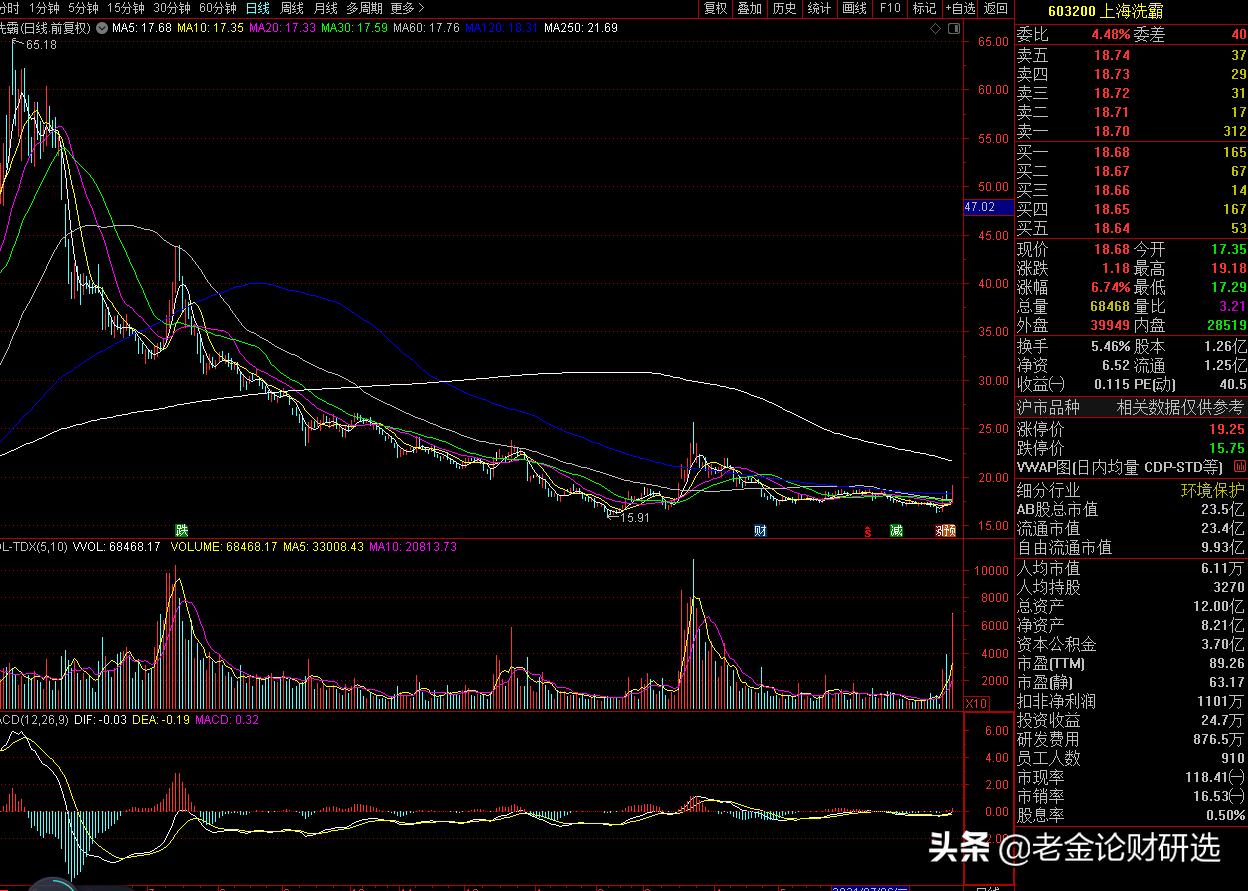The height and width of the screenshot is (891, 1248).
Task: Toggle 复权 price adjustment
Action: (x=715, y=8)
